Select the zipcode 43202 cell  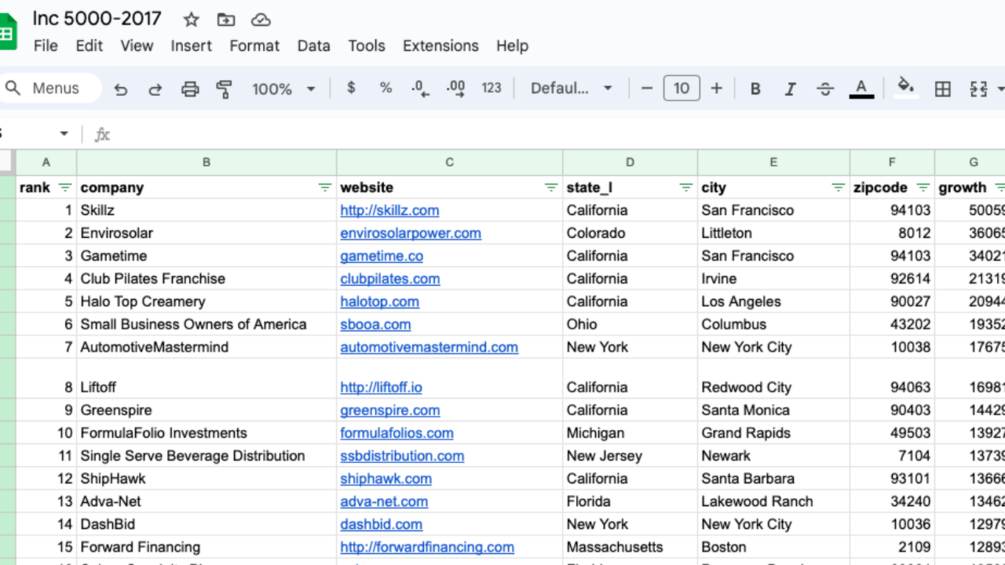(892, 324)
